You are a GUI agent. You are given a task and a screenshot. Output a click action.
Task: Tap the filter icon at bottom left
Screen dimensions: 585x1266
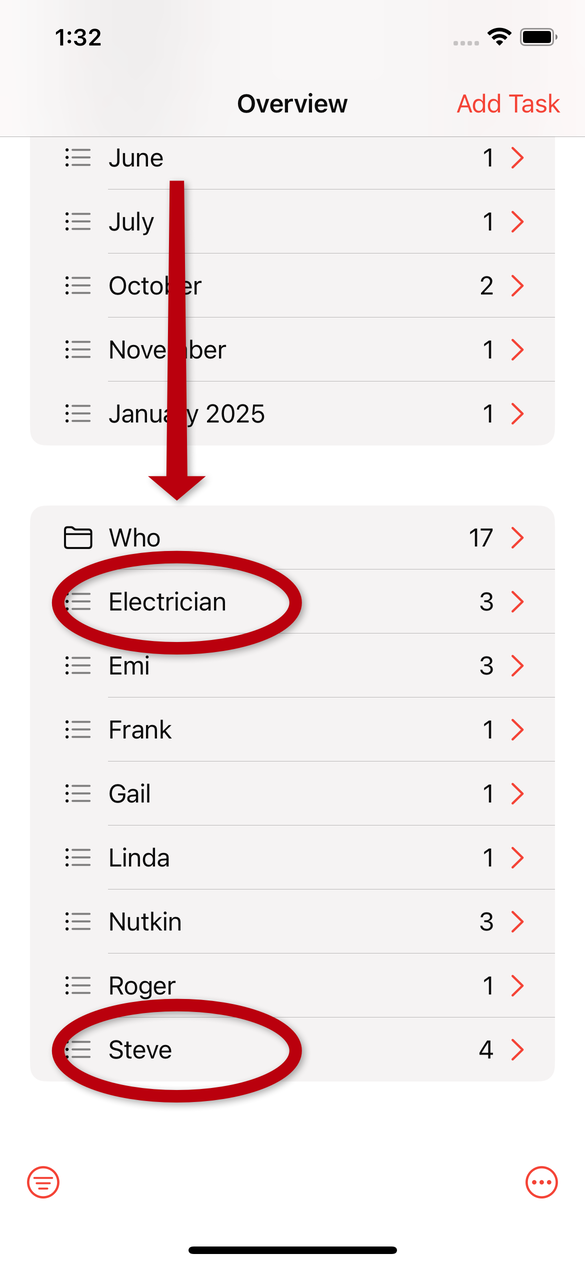(43, 1183)
